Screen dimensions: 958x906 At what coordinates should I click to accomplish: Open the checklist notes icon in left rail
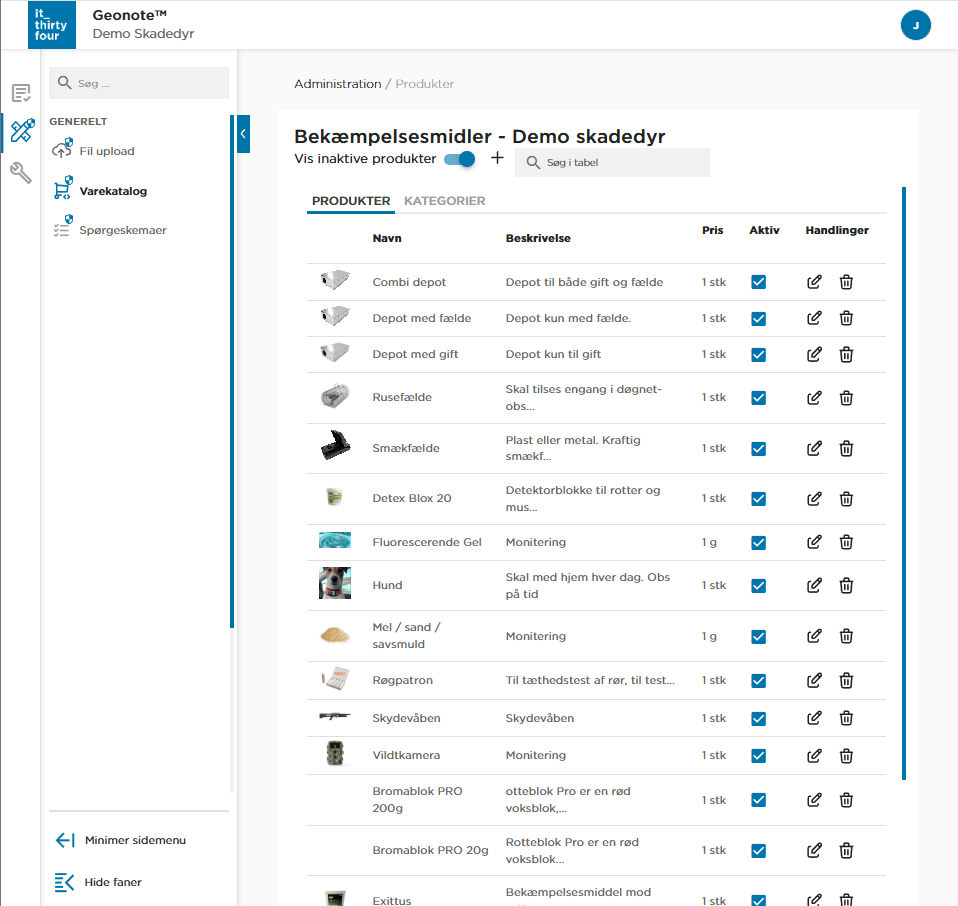pos(21,94)
